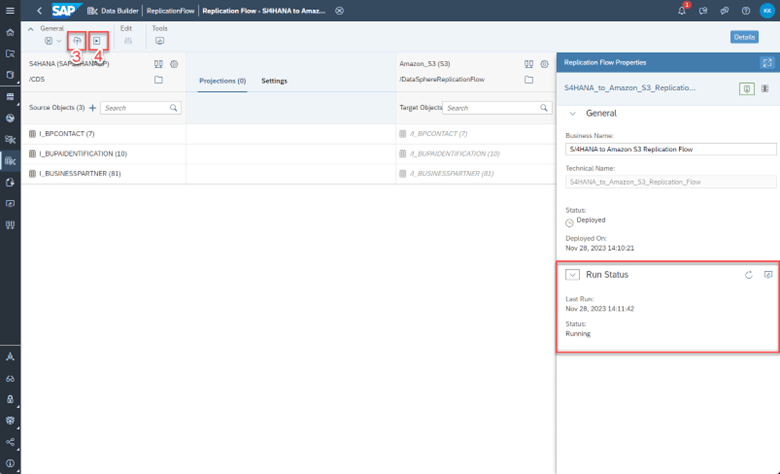Open the main hamburger menu

point(10,10)
